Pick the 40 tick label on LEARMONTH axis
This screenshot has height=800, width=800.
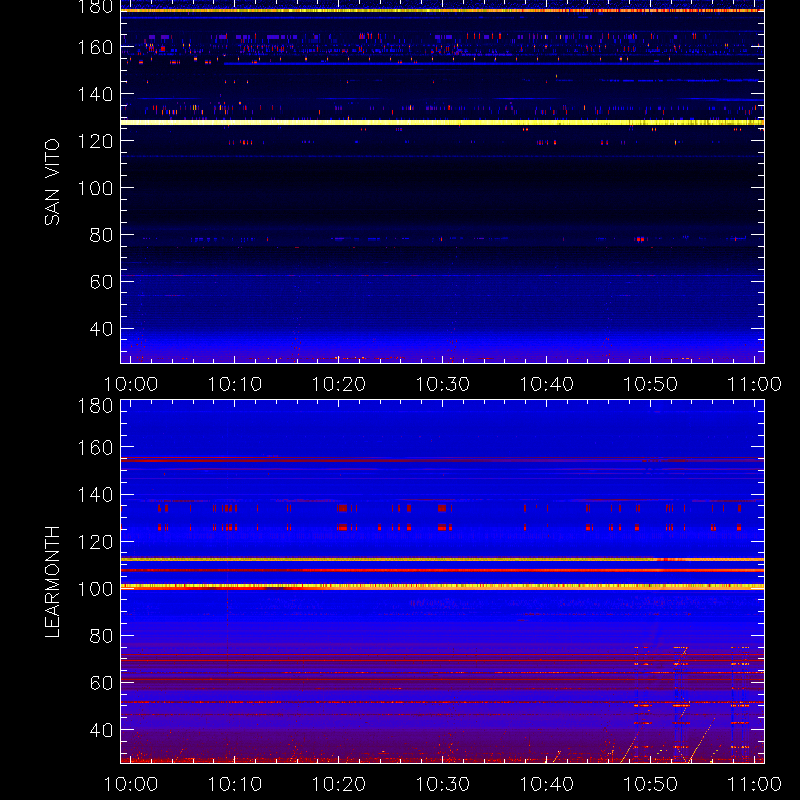(x=101, y=730)
